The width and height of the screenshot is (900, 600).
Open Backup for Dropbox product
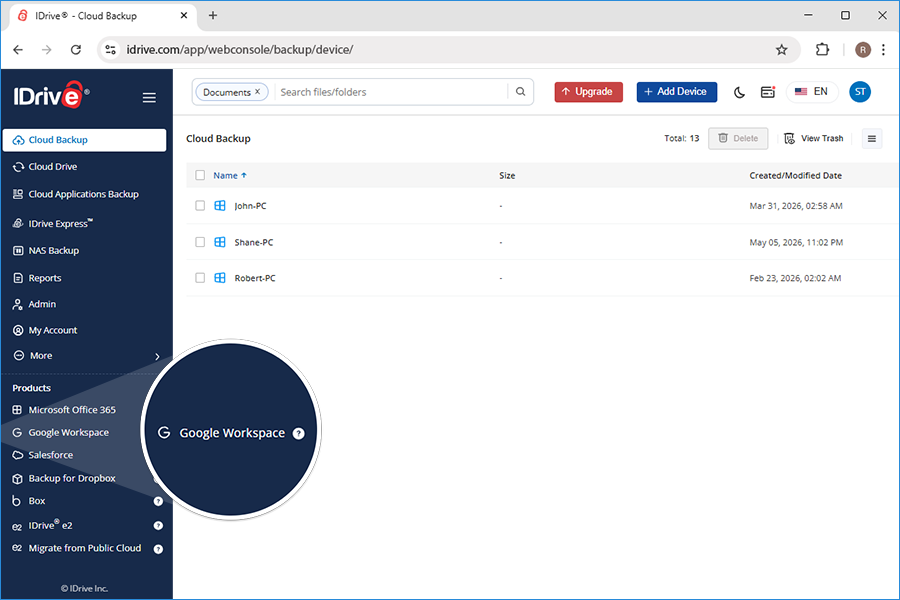[72, 479]
